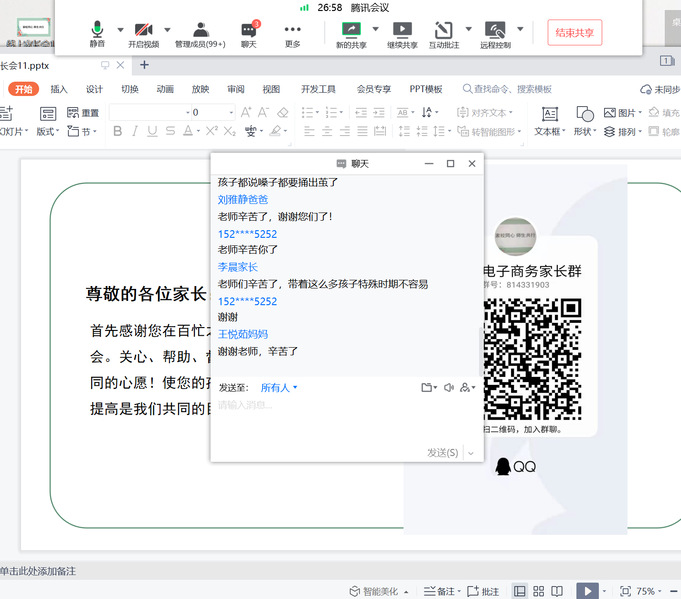Mute microphone in Tencent Meeting toolbar
This screenshot has height=599, width=681.
click(x=96, y=30)
